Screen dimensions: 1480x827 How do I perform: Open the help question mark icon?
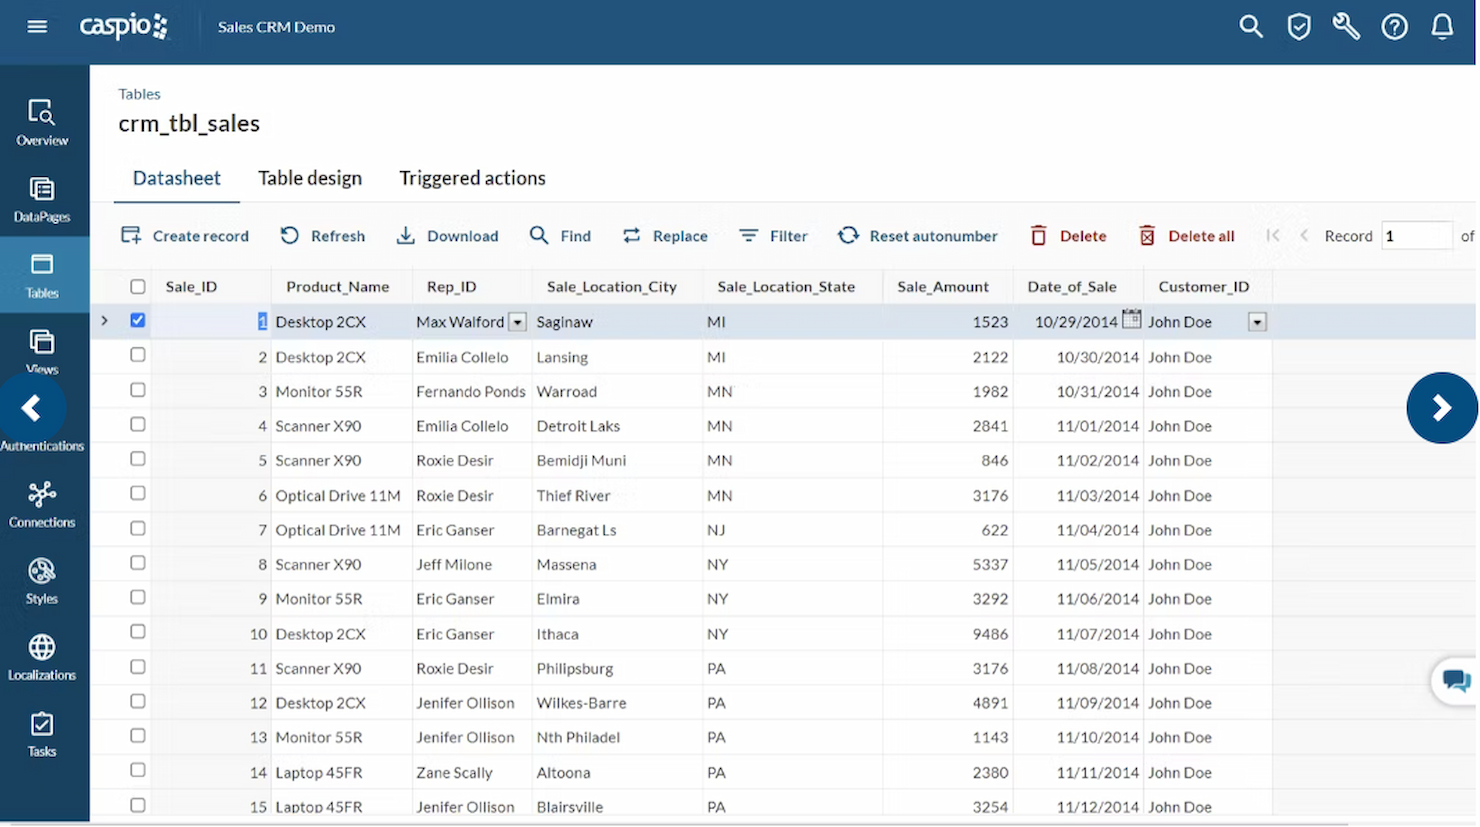[1394, 27]
